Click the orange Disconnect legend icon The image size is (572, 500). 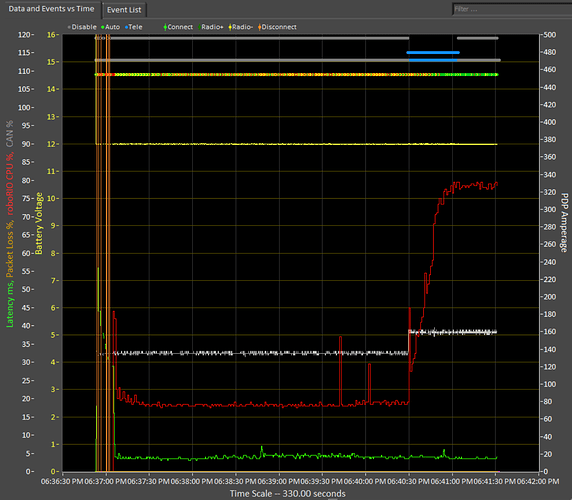(x=260, y=27)
